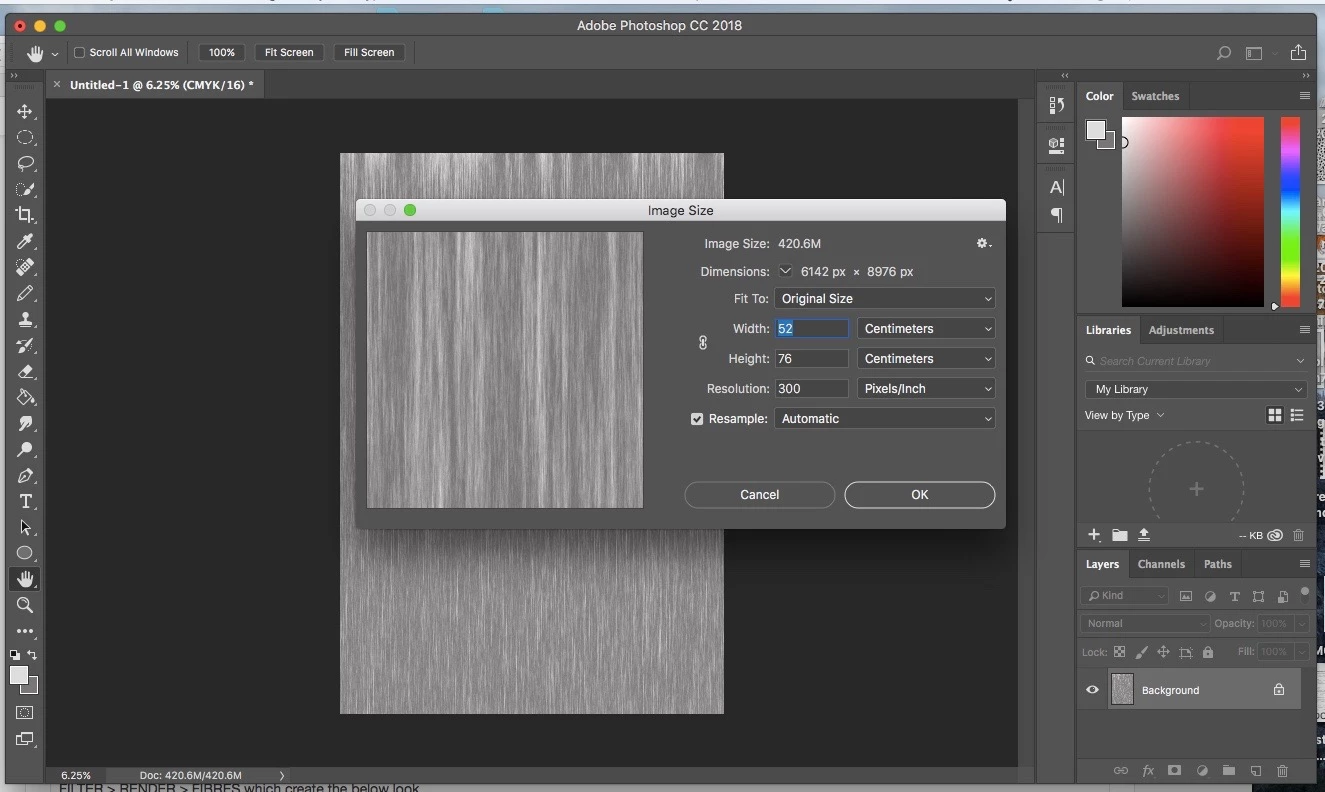Select the Zoom tool
The image size is (1325, 792).
point(25,605)
